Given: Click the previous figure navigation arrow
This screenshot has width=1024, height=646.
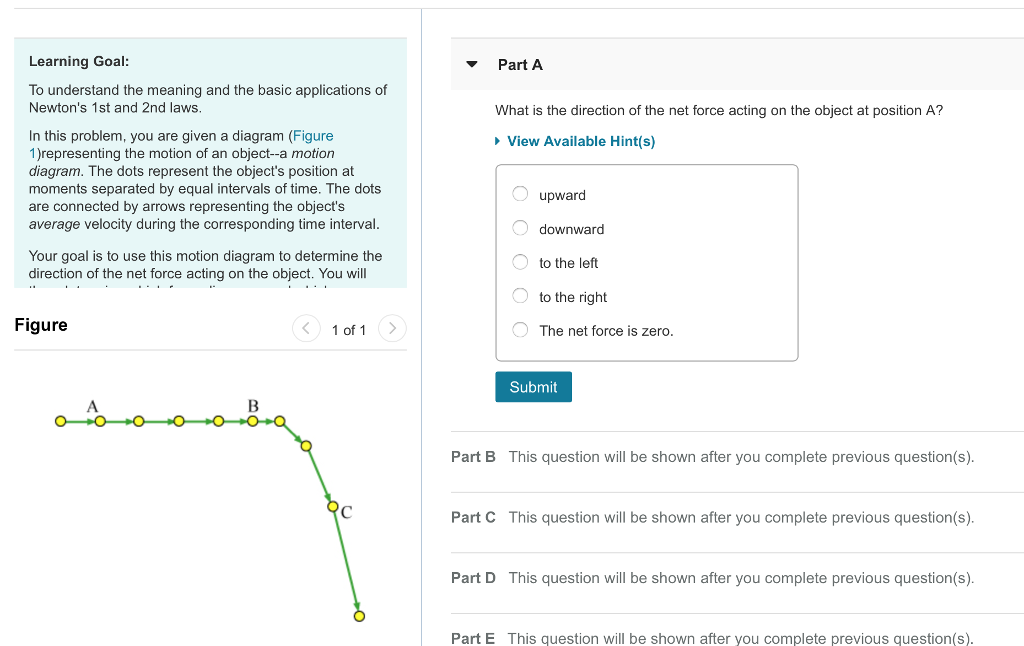Looking at the screenshot, I should pyautogui.click(x=306, y=328).
